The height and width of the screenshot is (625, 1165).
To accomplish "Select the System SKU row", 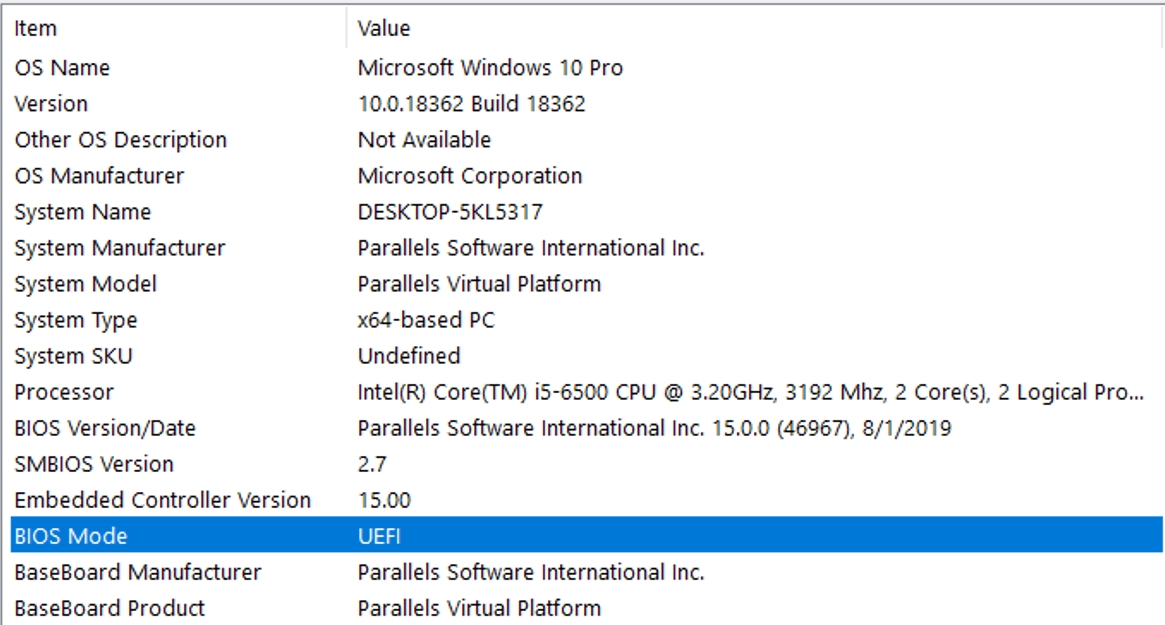I will (73, 356).
